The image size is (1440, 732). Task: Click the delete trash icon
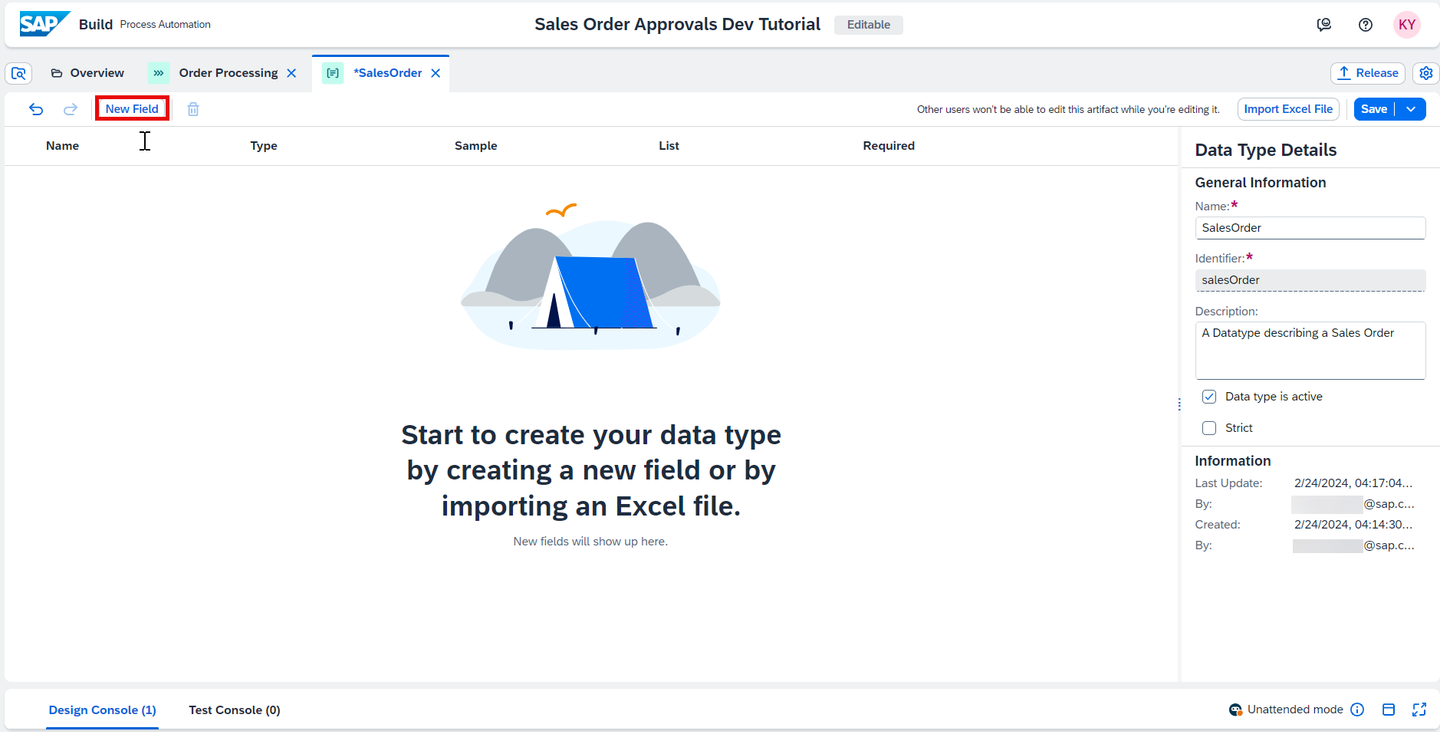193,109
